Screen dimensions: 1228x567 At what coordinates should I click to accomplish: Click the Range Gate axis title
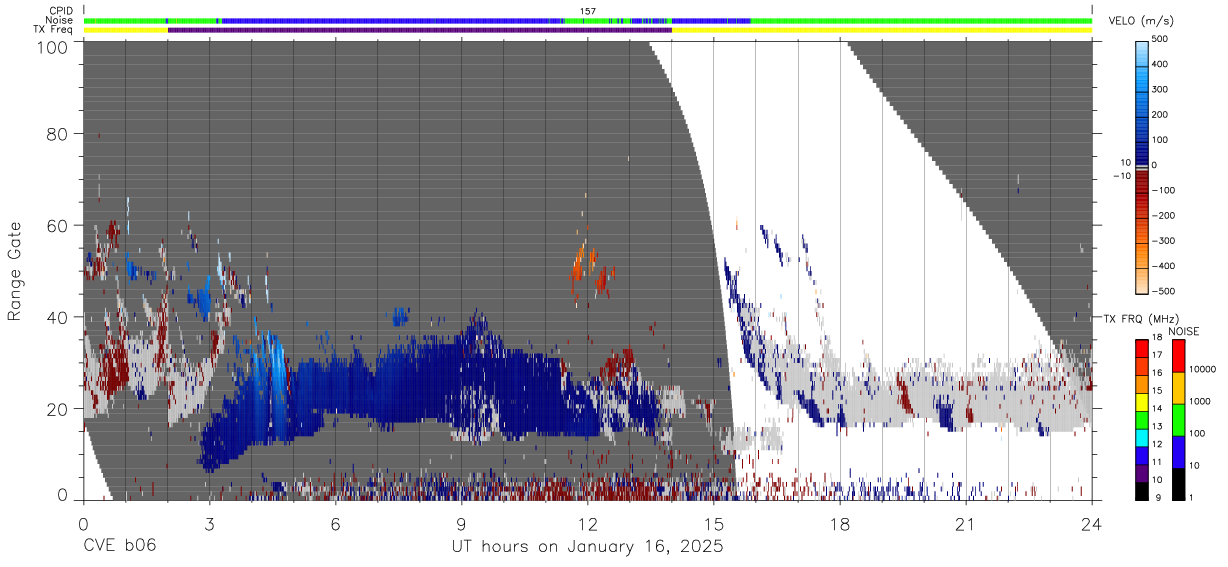(16, 271)
